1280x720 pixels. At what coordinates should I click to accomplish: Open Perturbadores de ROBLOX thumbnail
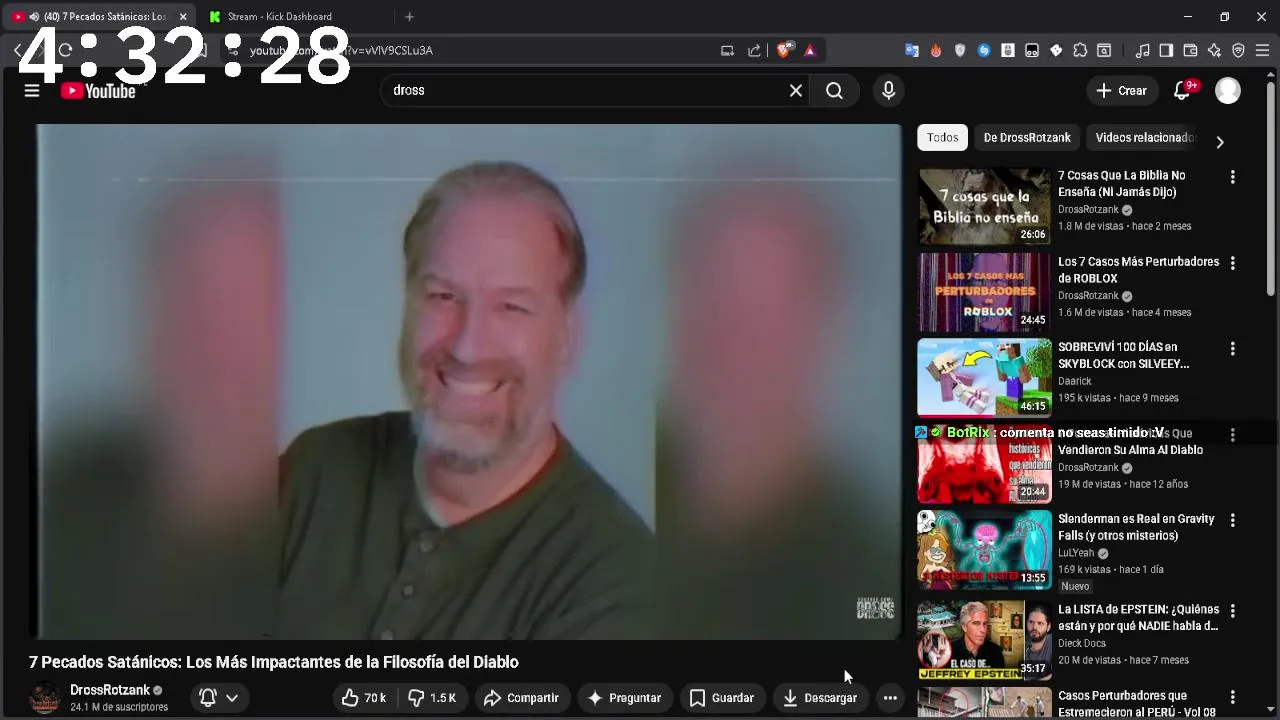[x=985, y=292]
